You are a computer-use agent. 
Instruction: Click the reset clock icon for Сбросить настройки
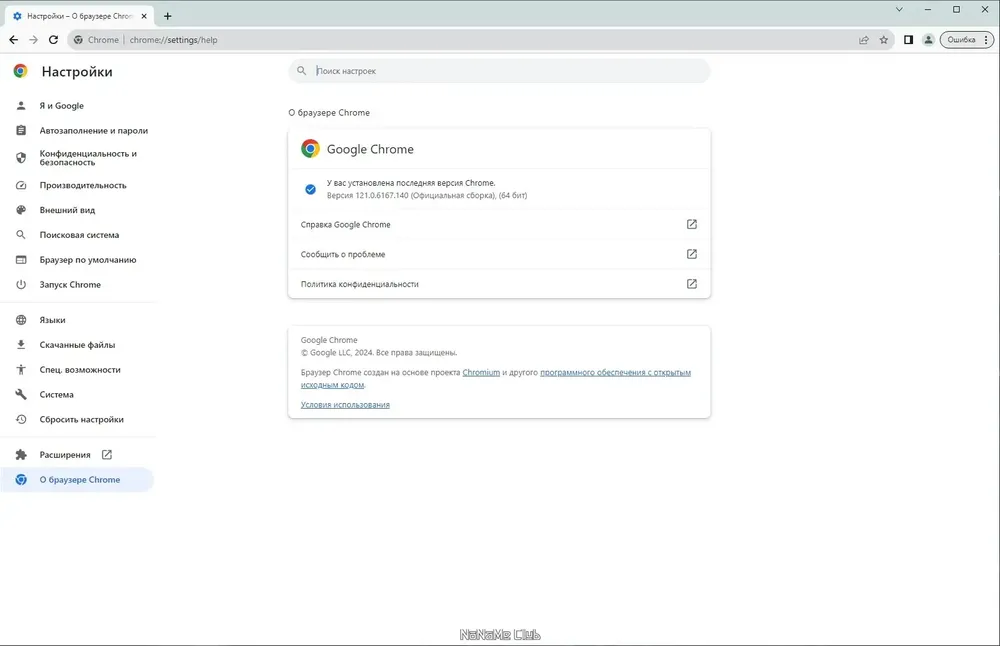tap(21, 420)
